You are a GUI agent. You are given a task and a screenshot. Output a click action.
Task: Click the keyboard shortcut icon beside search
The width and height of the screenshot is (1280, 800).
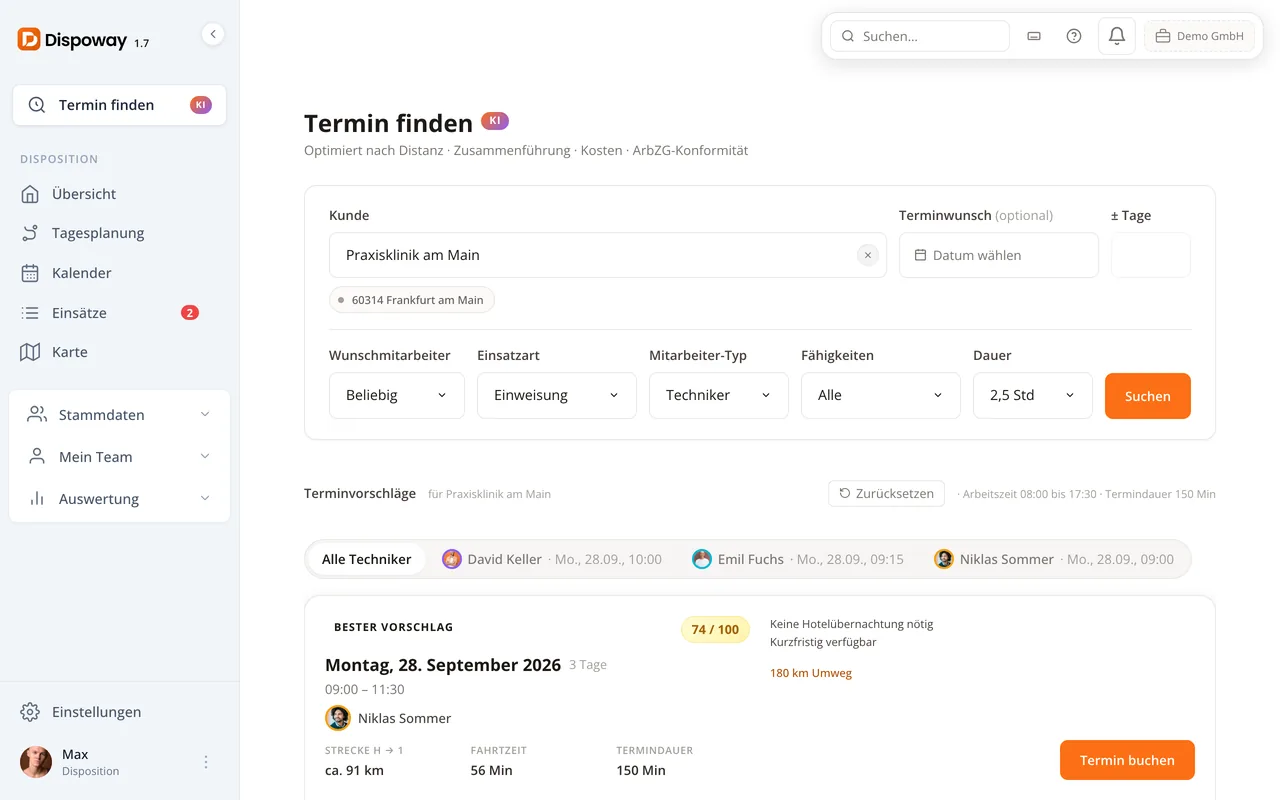pyautogui.click(x=1034, y=36)
